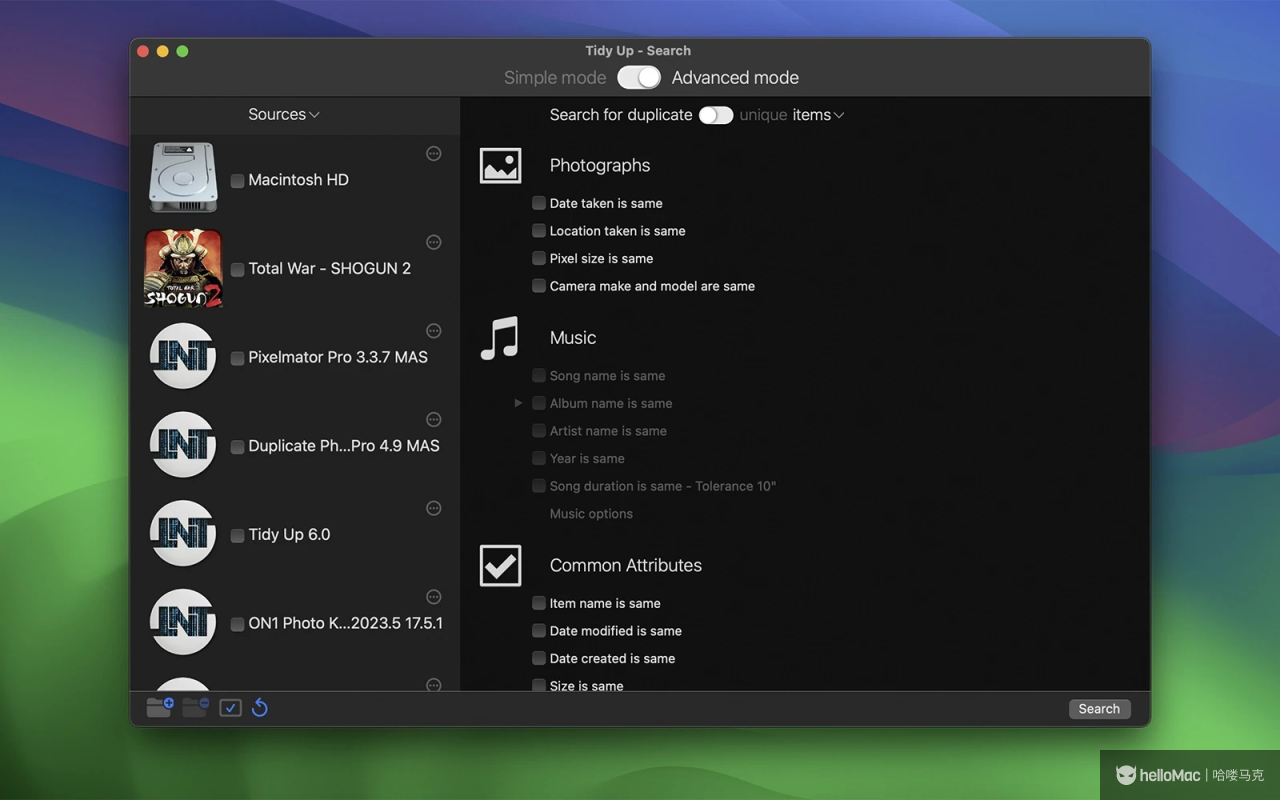This screenshot has width=1280, height=800.
Task: Open the Sources dropdown menu
Action: click(x=284, y=115)
